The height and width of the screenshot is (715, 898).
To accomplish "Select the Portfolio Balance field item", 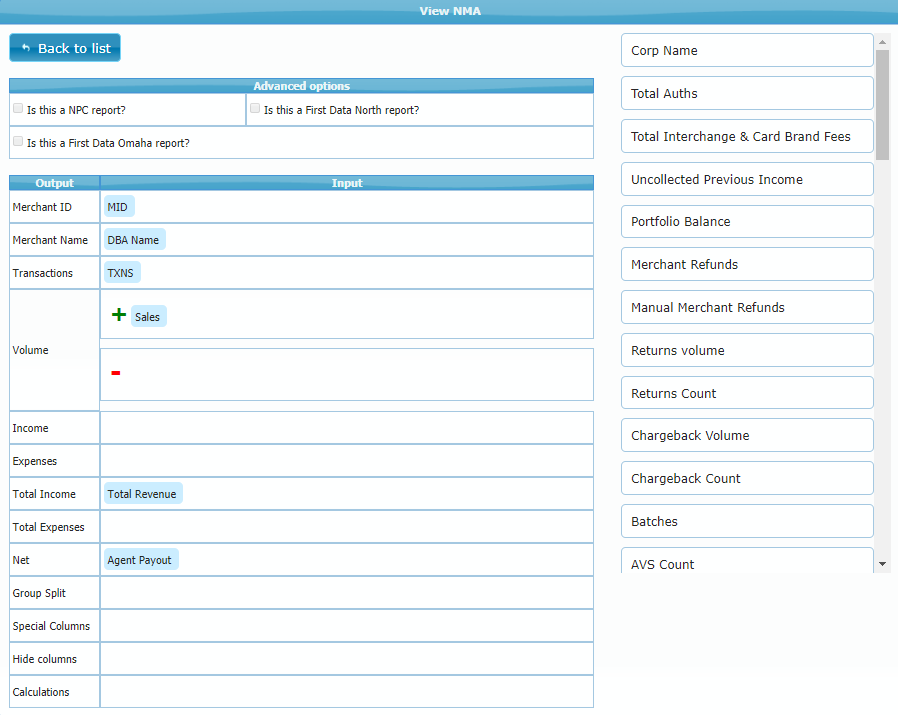I will 746,222.
